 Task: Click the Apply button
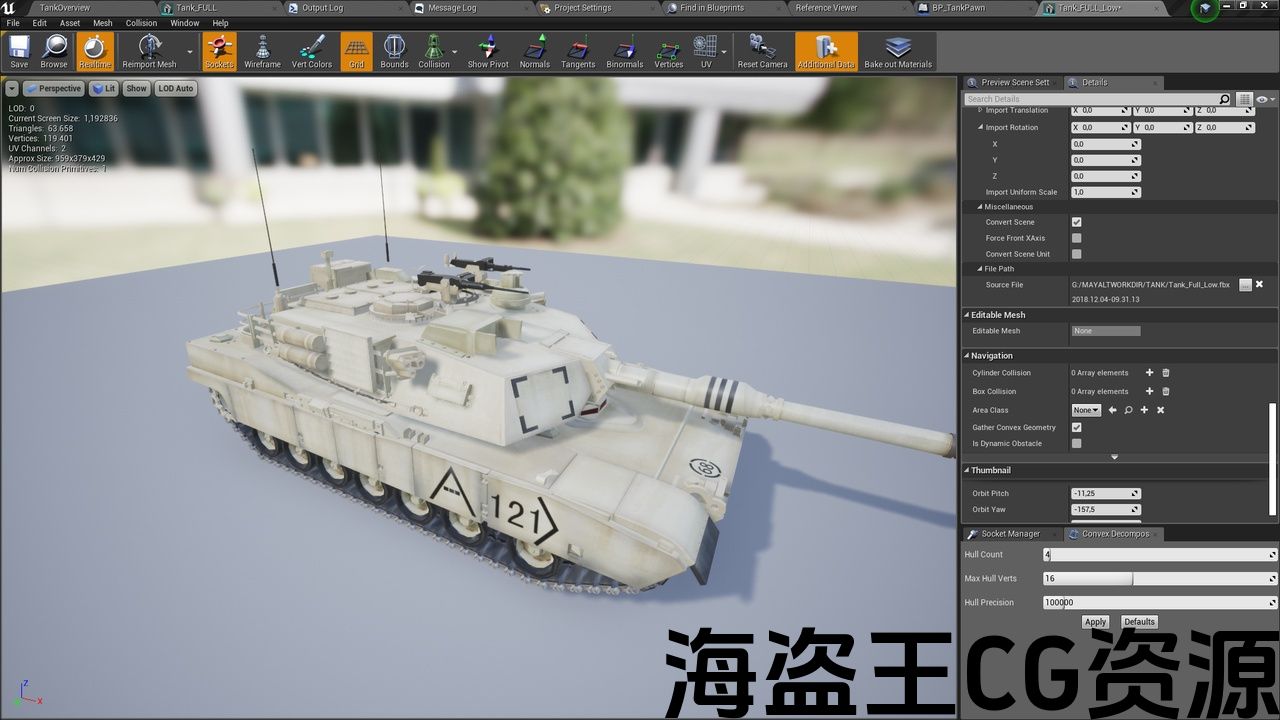pos(1095,622)
